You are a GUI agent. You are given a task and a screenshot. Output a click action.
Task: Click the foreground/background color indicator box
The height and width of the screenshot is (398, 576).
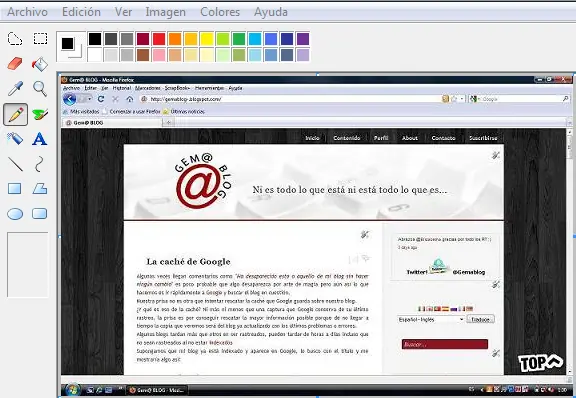71,47
